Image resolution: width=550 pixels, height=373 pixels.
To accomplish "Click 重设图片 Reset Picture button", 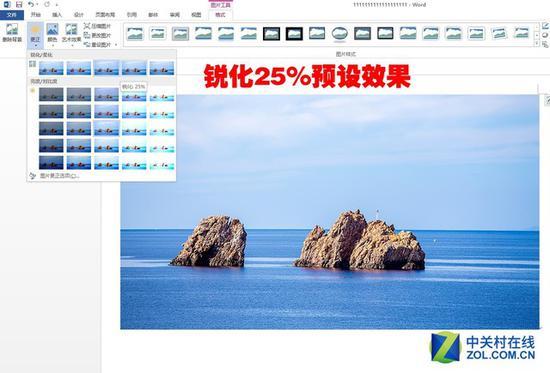I will click(98, 45).
